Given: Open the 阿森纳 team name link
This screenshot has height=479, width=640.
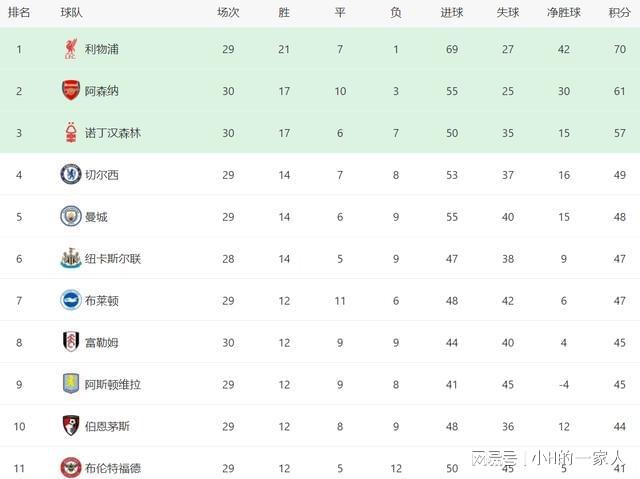Looking at the screenshot, I should click(x=102, y=91).
